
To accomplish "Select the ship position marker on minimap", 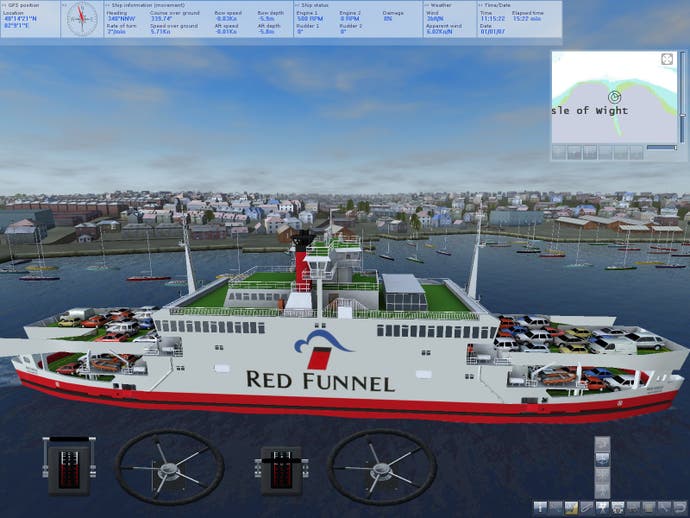I will (614, 96).
